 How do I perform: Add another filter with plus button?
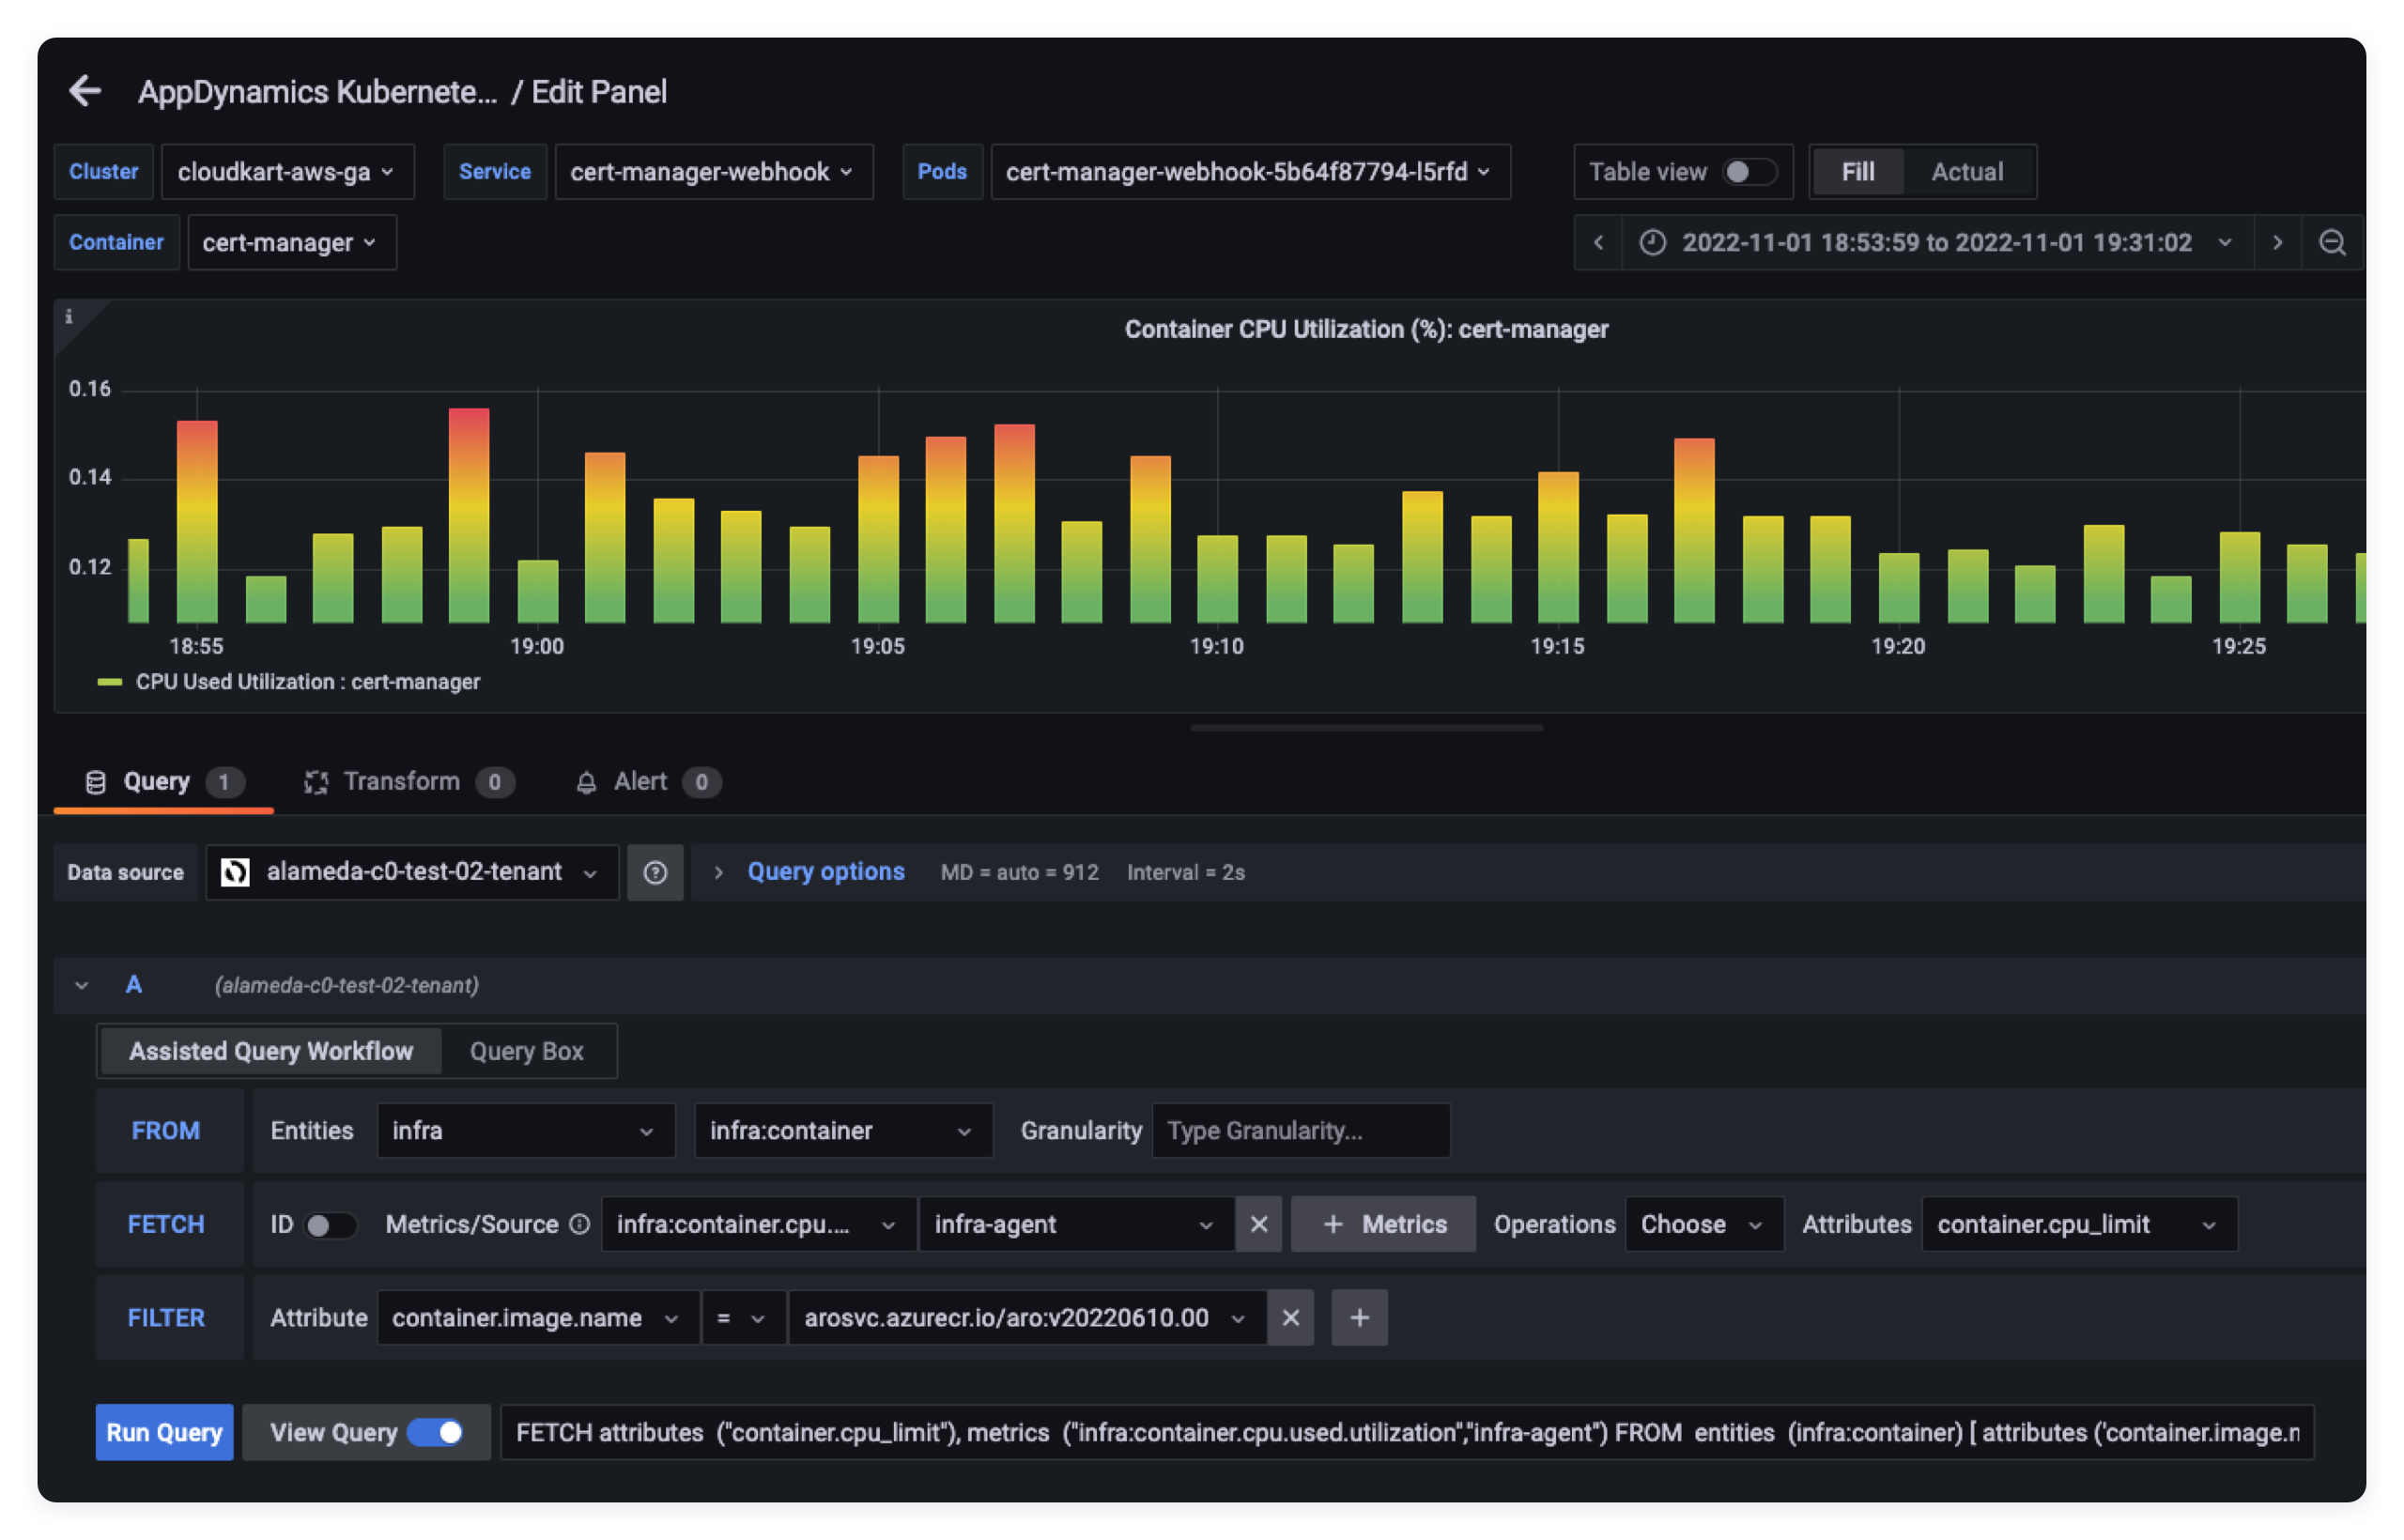[x=1359, y=1317]
